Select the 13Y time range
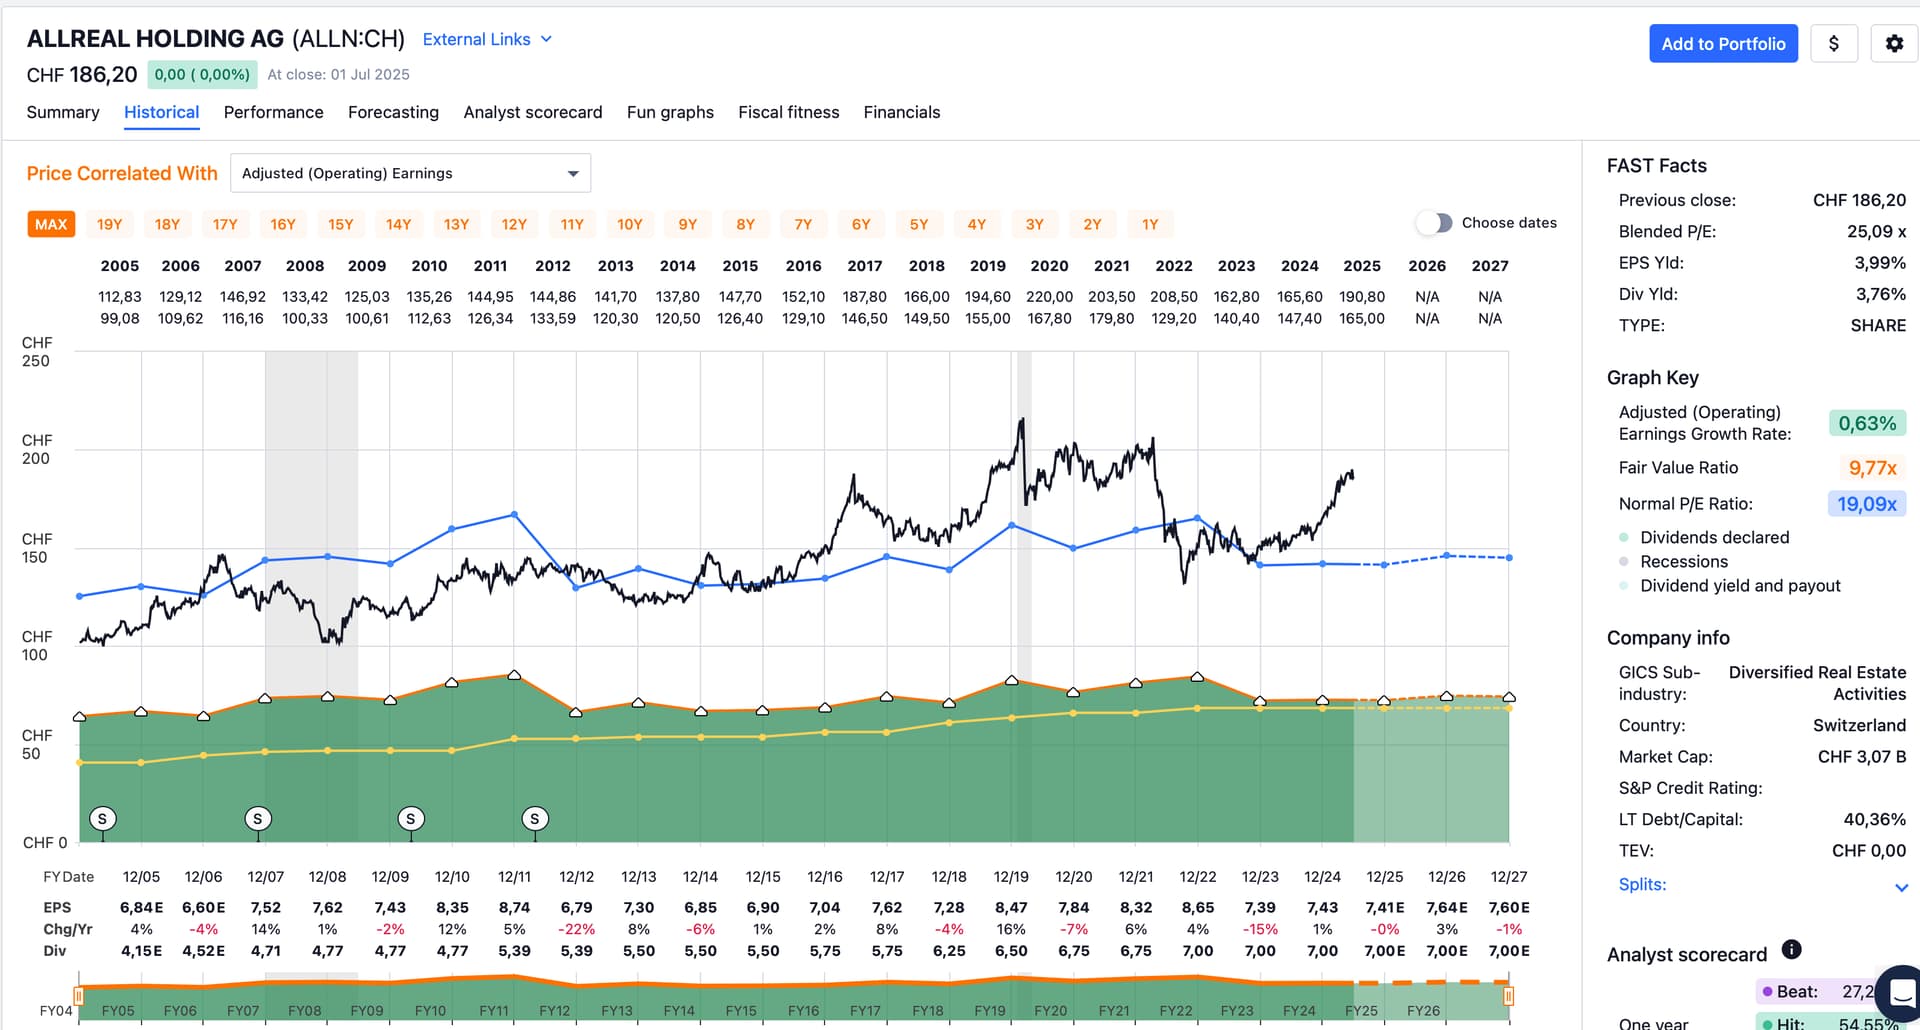 (x=456, y=224)
